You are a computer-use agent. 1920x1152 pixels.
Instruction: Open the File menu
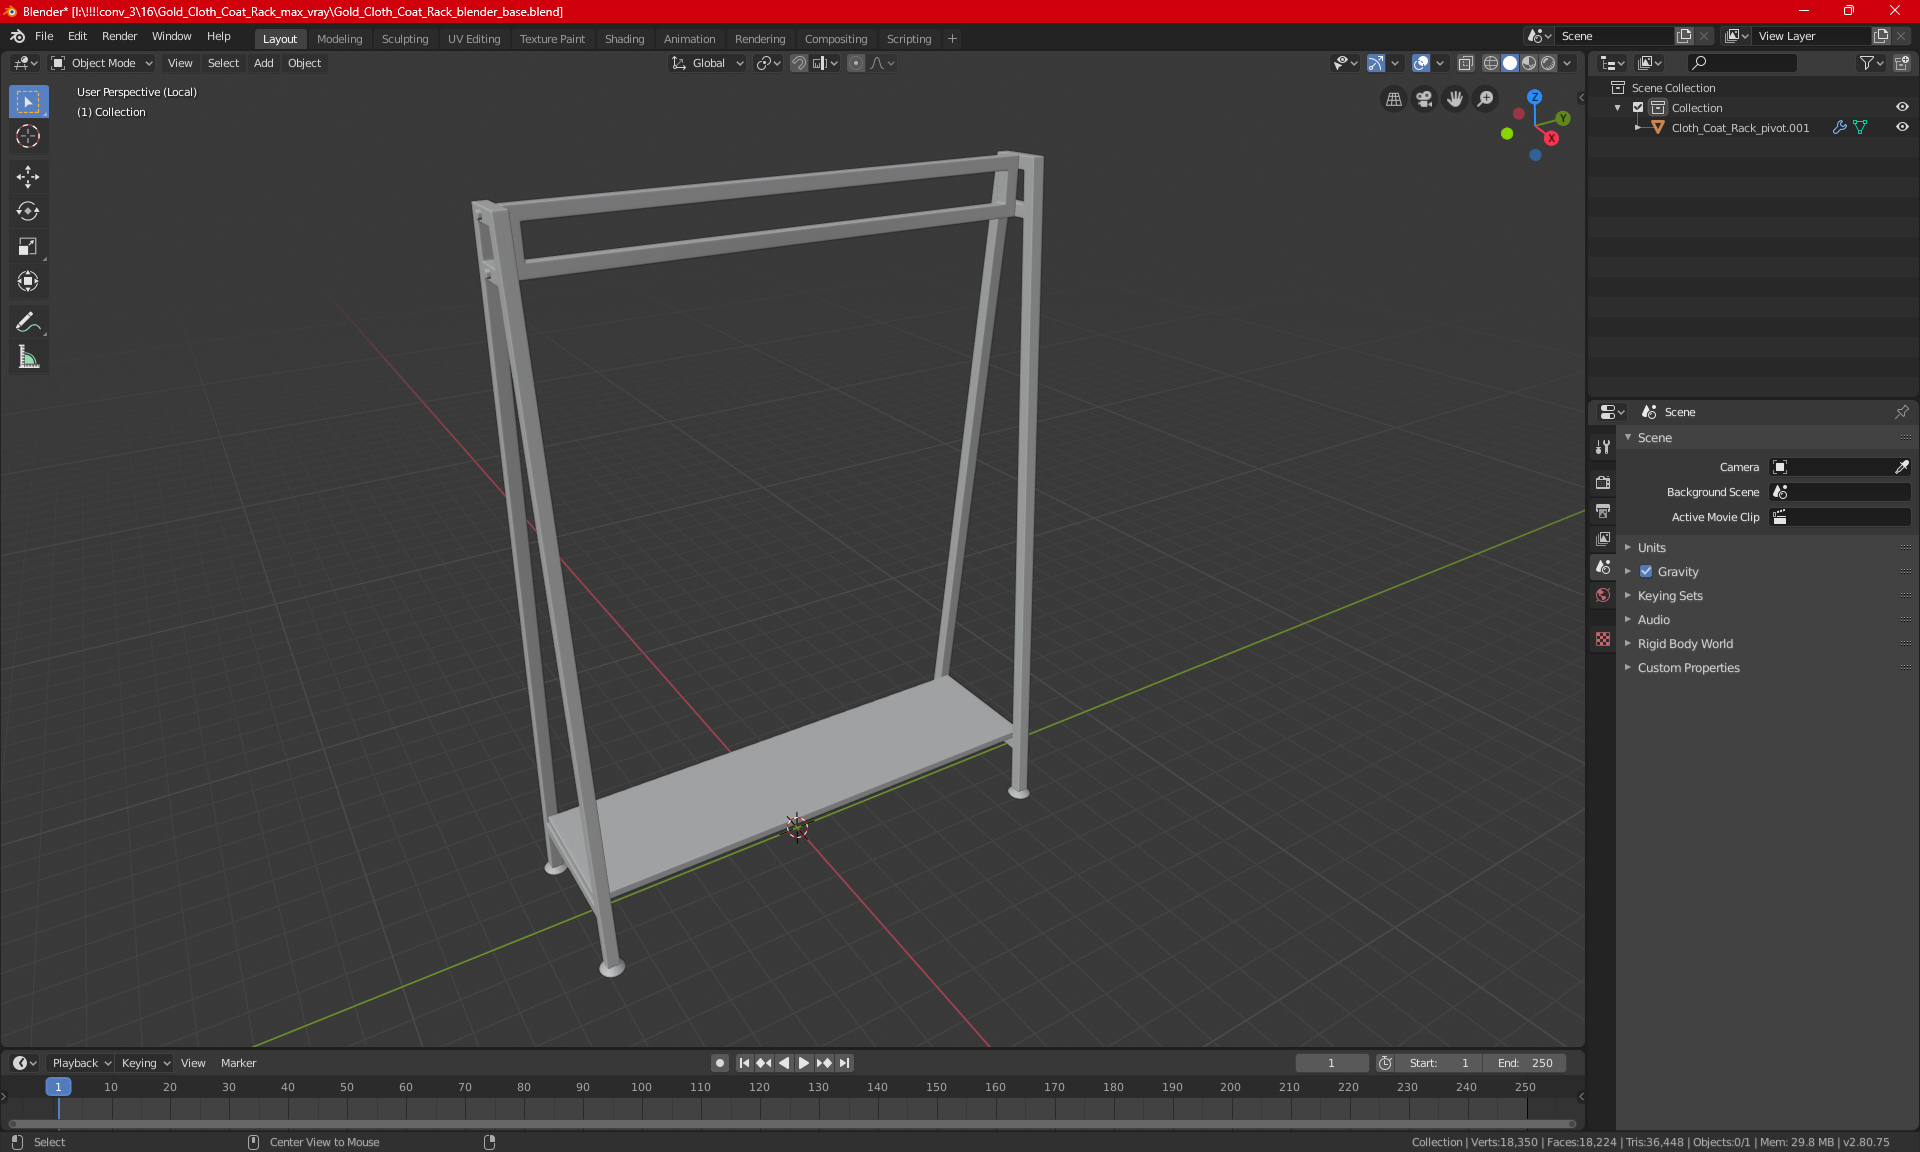tap(44, 36)
